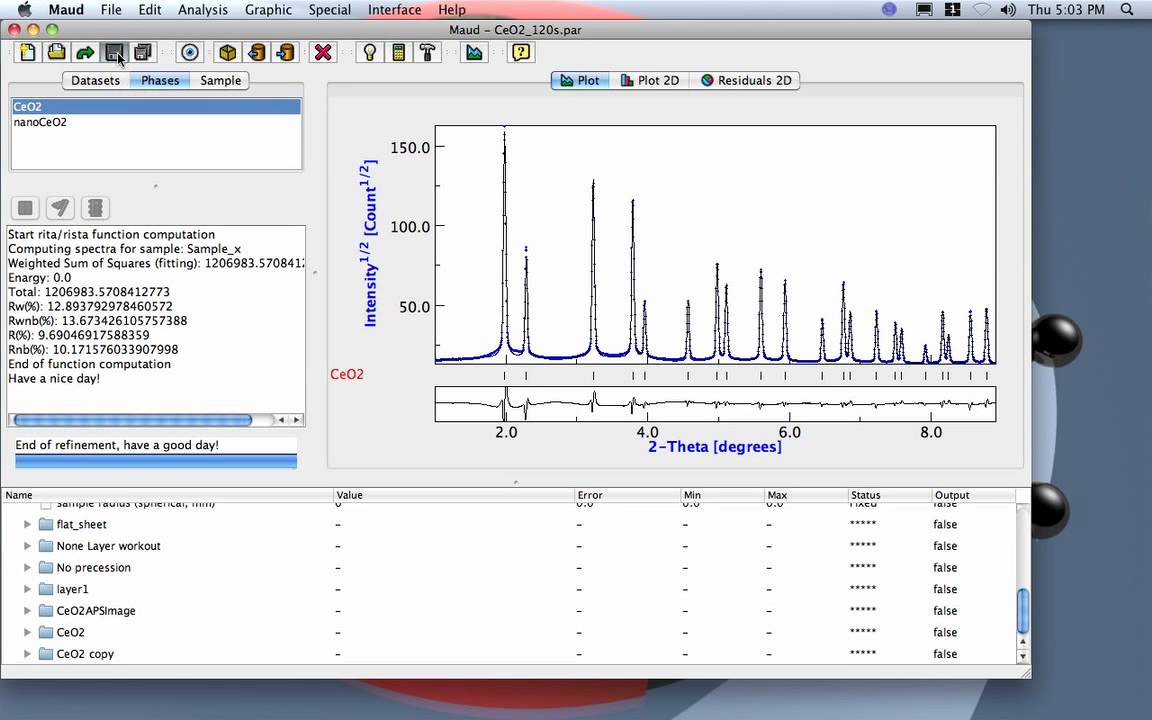
Task: Open the Graphic menu
Action: coord(268,10)
